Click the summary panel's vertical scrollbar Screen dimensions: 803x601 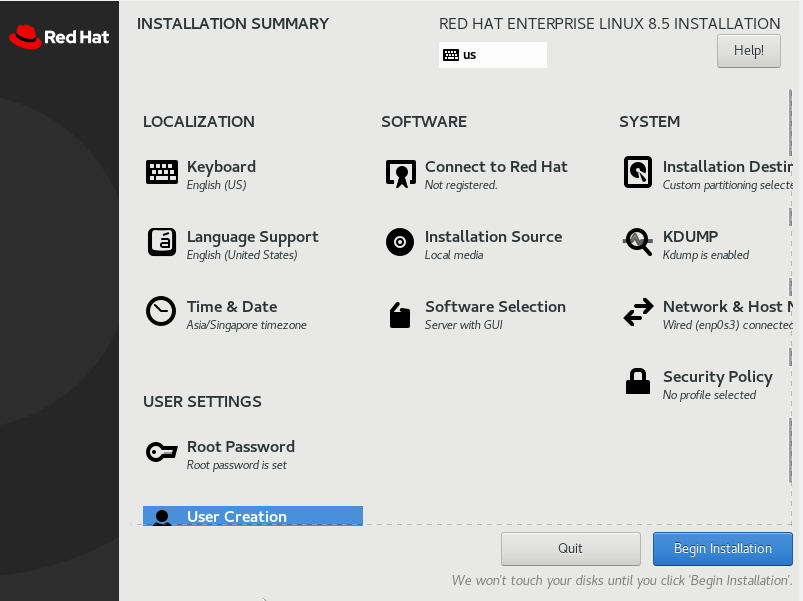click(x=790, y=287)
